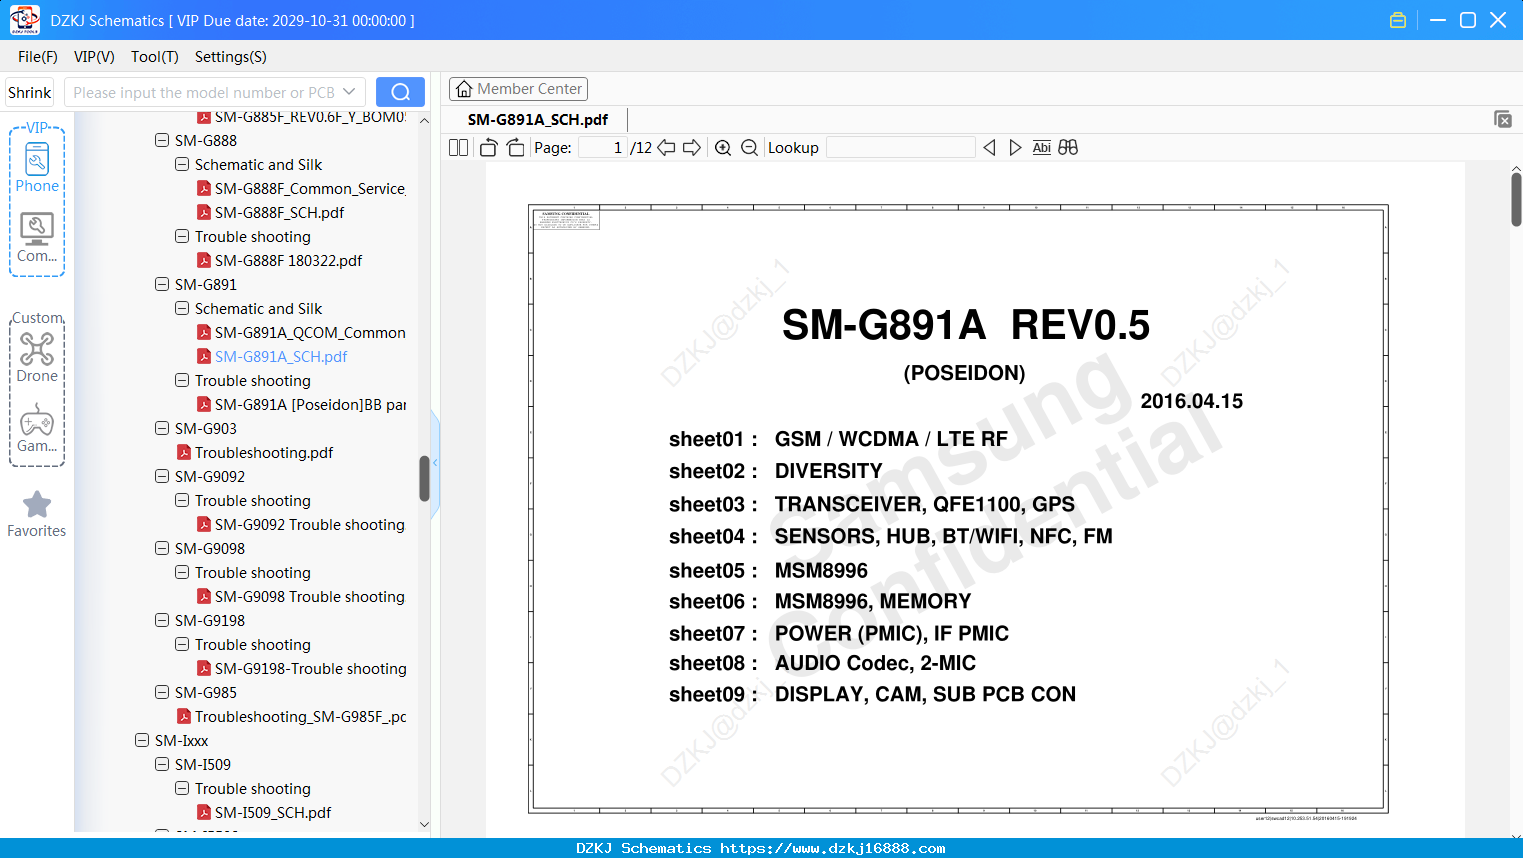Click the binoculars search icon
The image size is (1523, 858).
click(1068, 147)
